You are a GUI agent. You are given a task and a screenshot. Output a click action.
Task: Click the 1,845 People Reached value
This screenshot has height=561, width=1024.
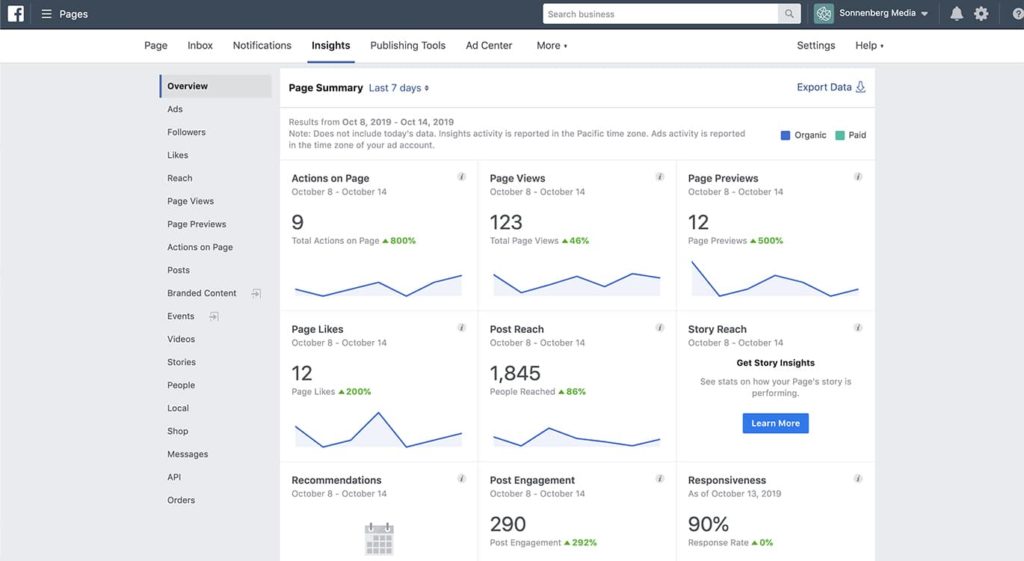pyautogui.click(x=515, y=373)
